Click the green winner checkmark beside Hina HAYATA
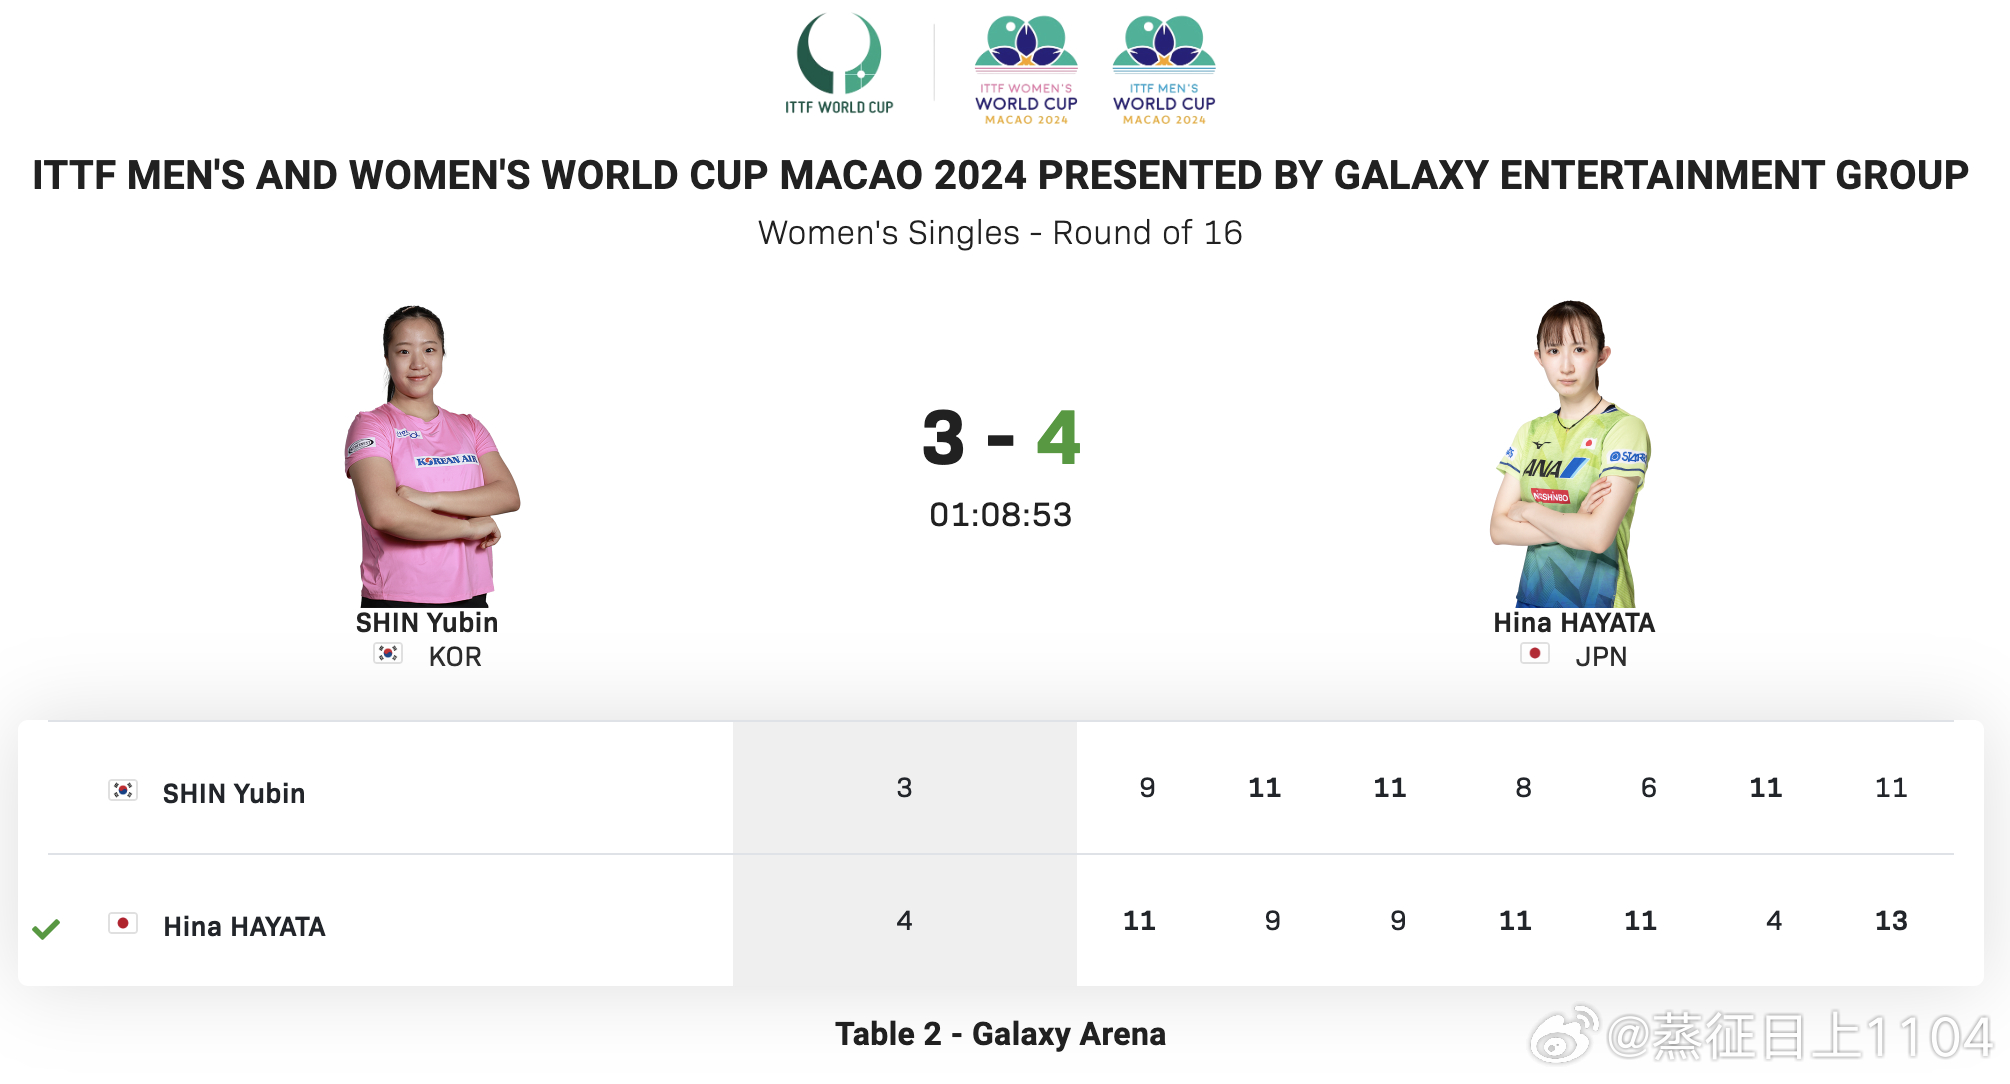This screenshot has width=2010, height=1084. click(46, 929)
